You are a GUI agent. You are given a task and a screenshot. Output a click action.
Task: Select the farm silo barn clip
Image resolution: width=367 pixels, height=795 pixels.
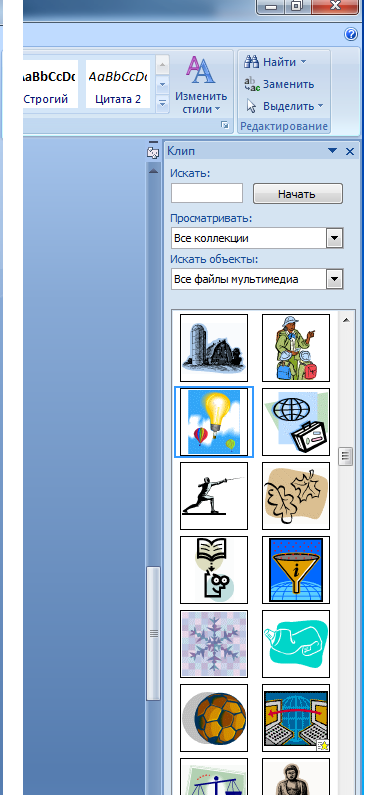[214, 348]
